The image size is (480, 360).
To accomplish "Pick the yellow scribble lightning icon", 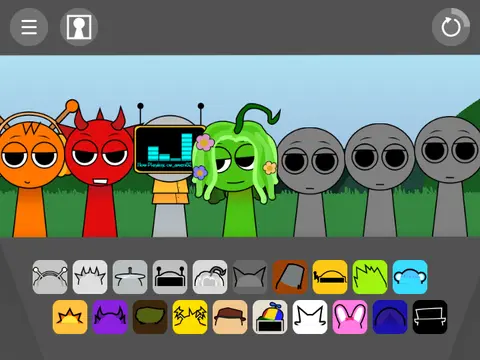I will (190, 317).
